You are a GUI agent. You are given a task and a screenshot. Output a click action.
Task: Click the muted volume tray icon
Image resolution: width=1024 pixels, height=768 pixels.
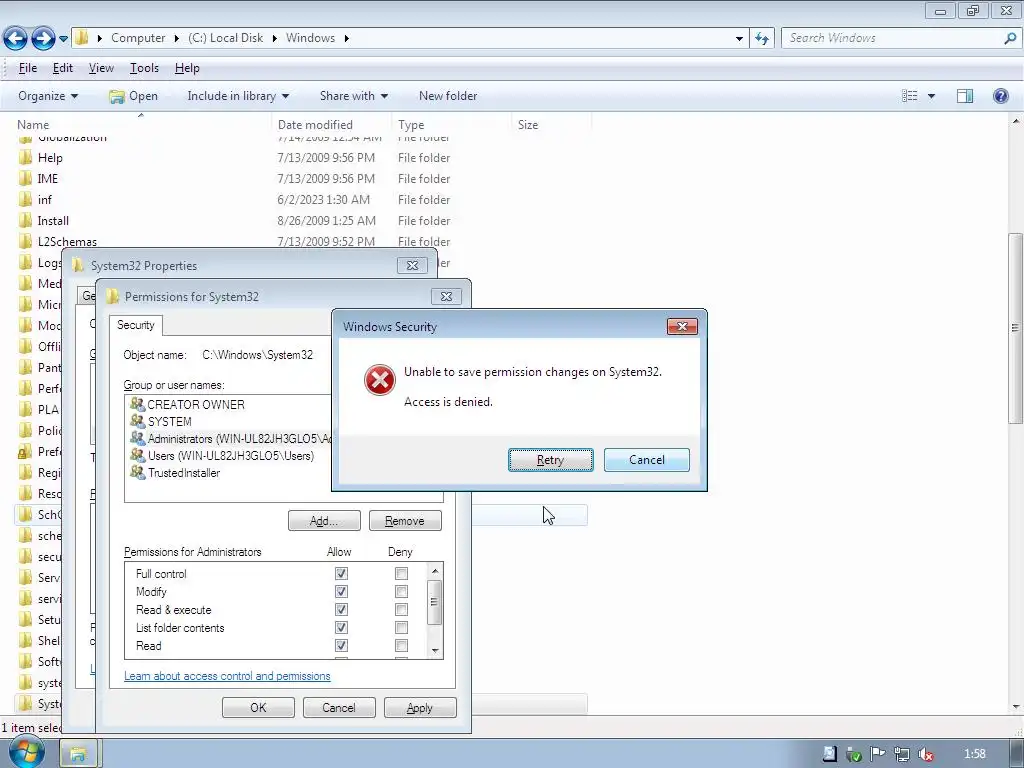tap(925, 754)
